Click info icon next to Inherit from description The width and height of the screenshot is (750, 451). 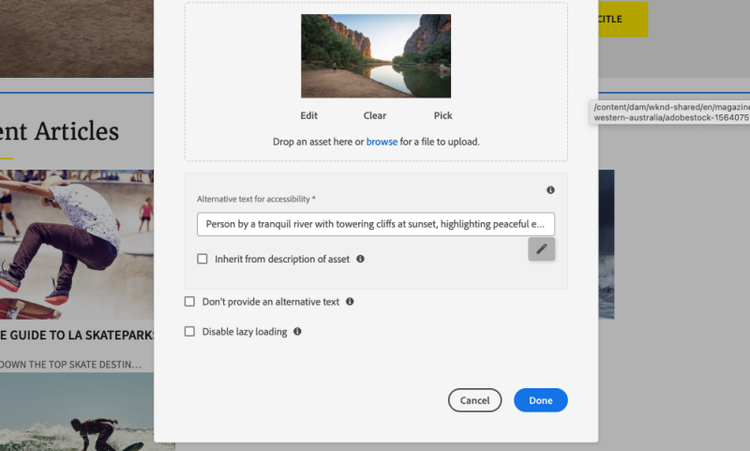(x=360, y=259)
